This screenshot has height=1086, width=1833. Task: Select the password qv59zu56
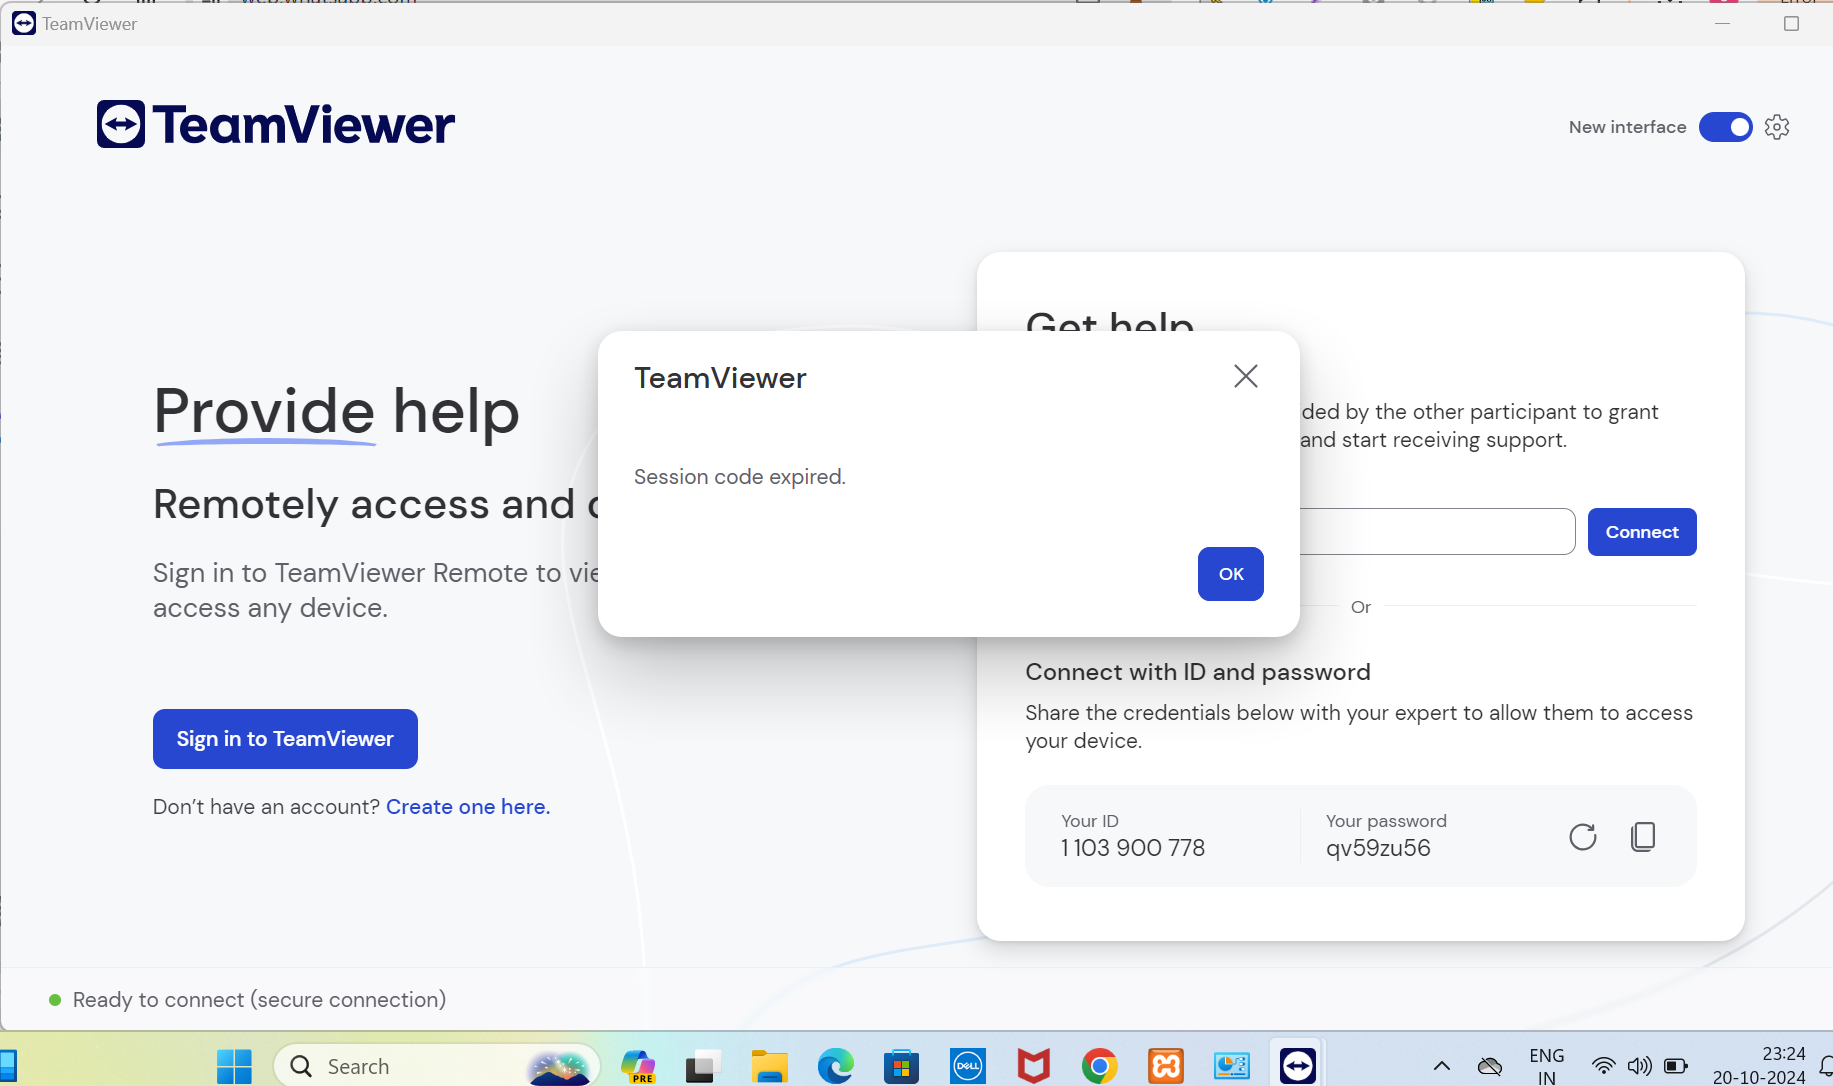click(x=1378, y=848)
